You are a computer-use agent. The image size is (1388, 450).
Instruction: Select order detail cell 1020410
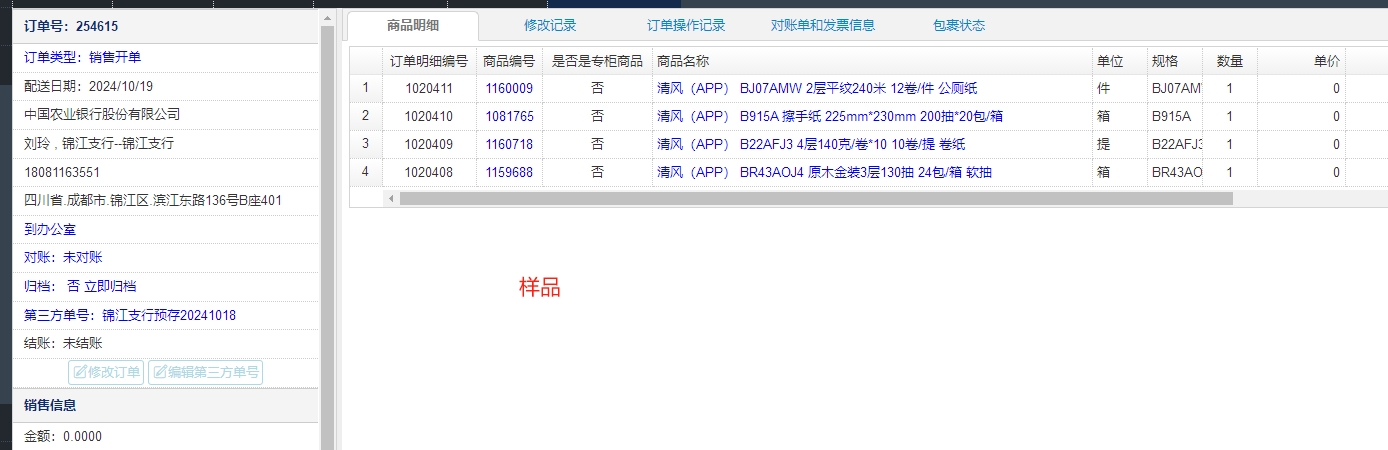tap(429, 116)
